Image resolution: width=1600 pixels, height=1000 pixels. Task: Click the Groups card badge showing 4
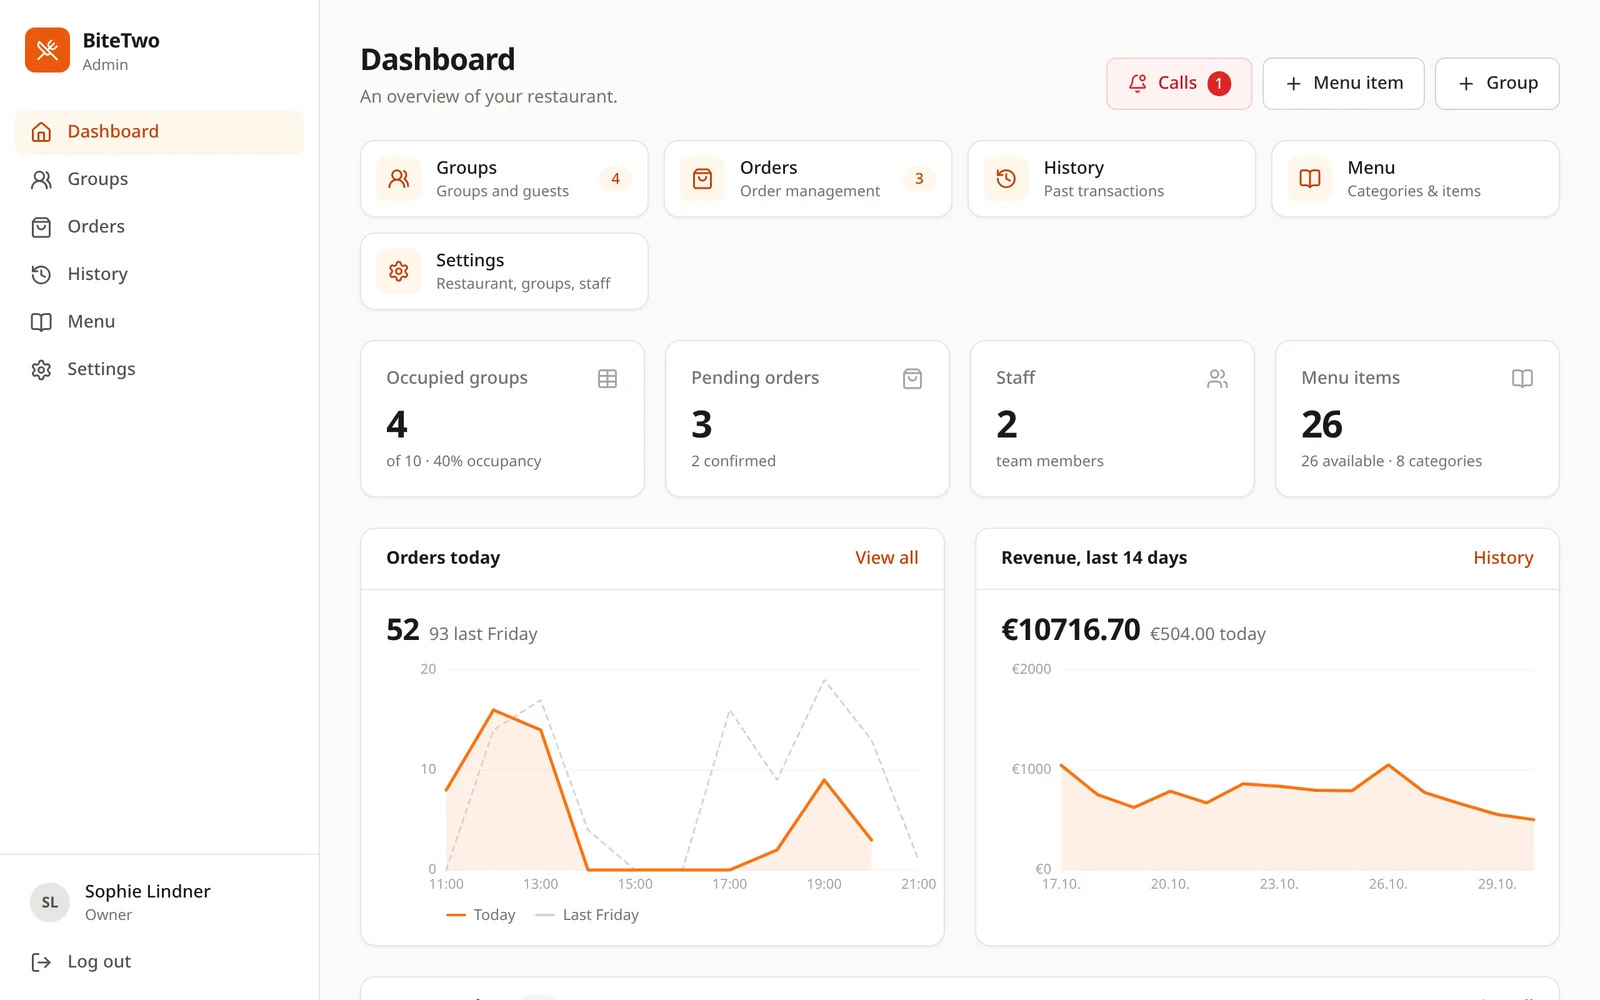coord(615,179)
